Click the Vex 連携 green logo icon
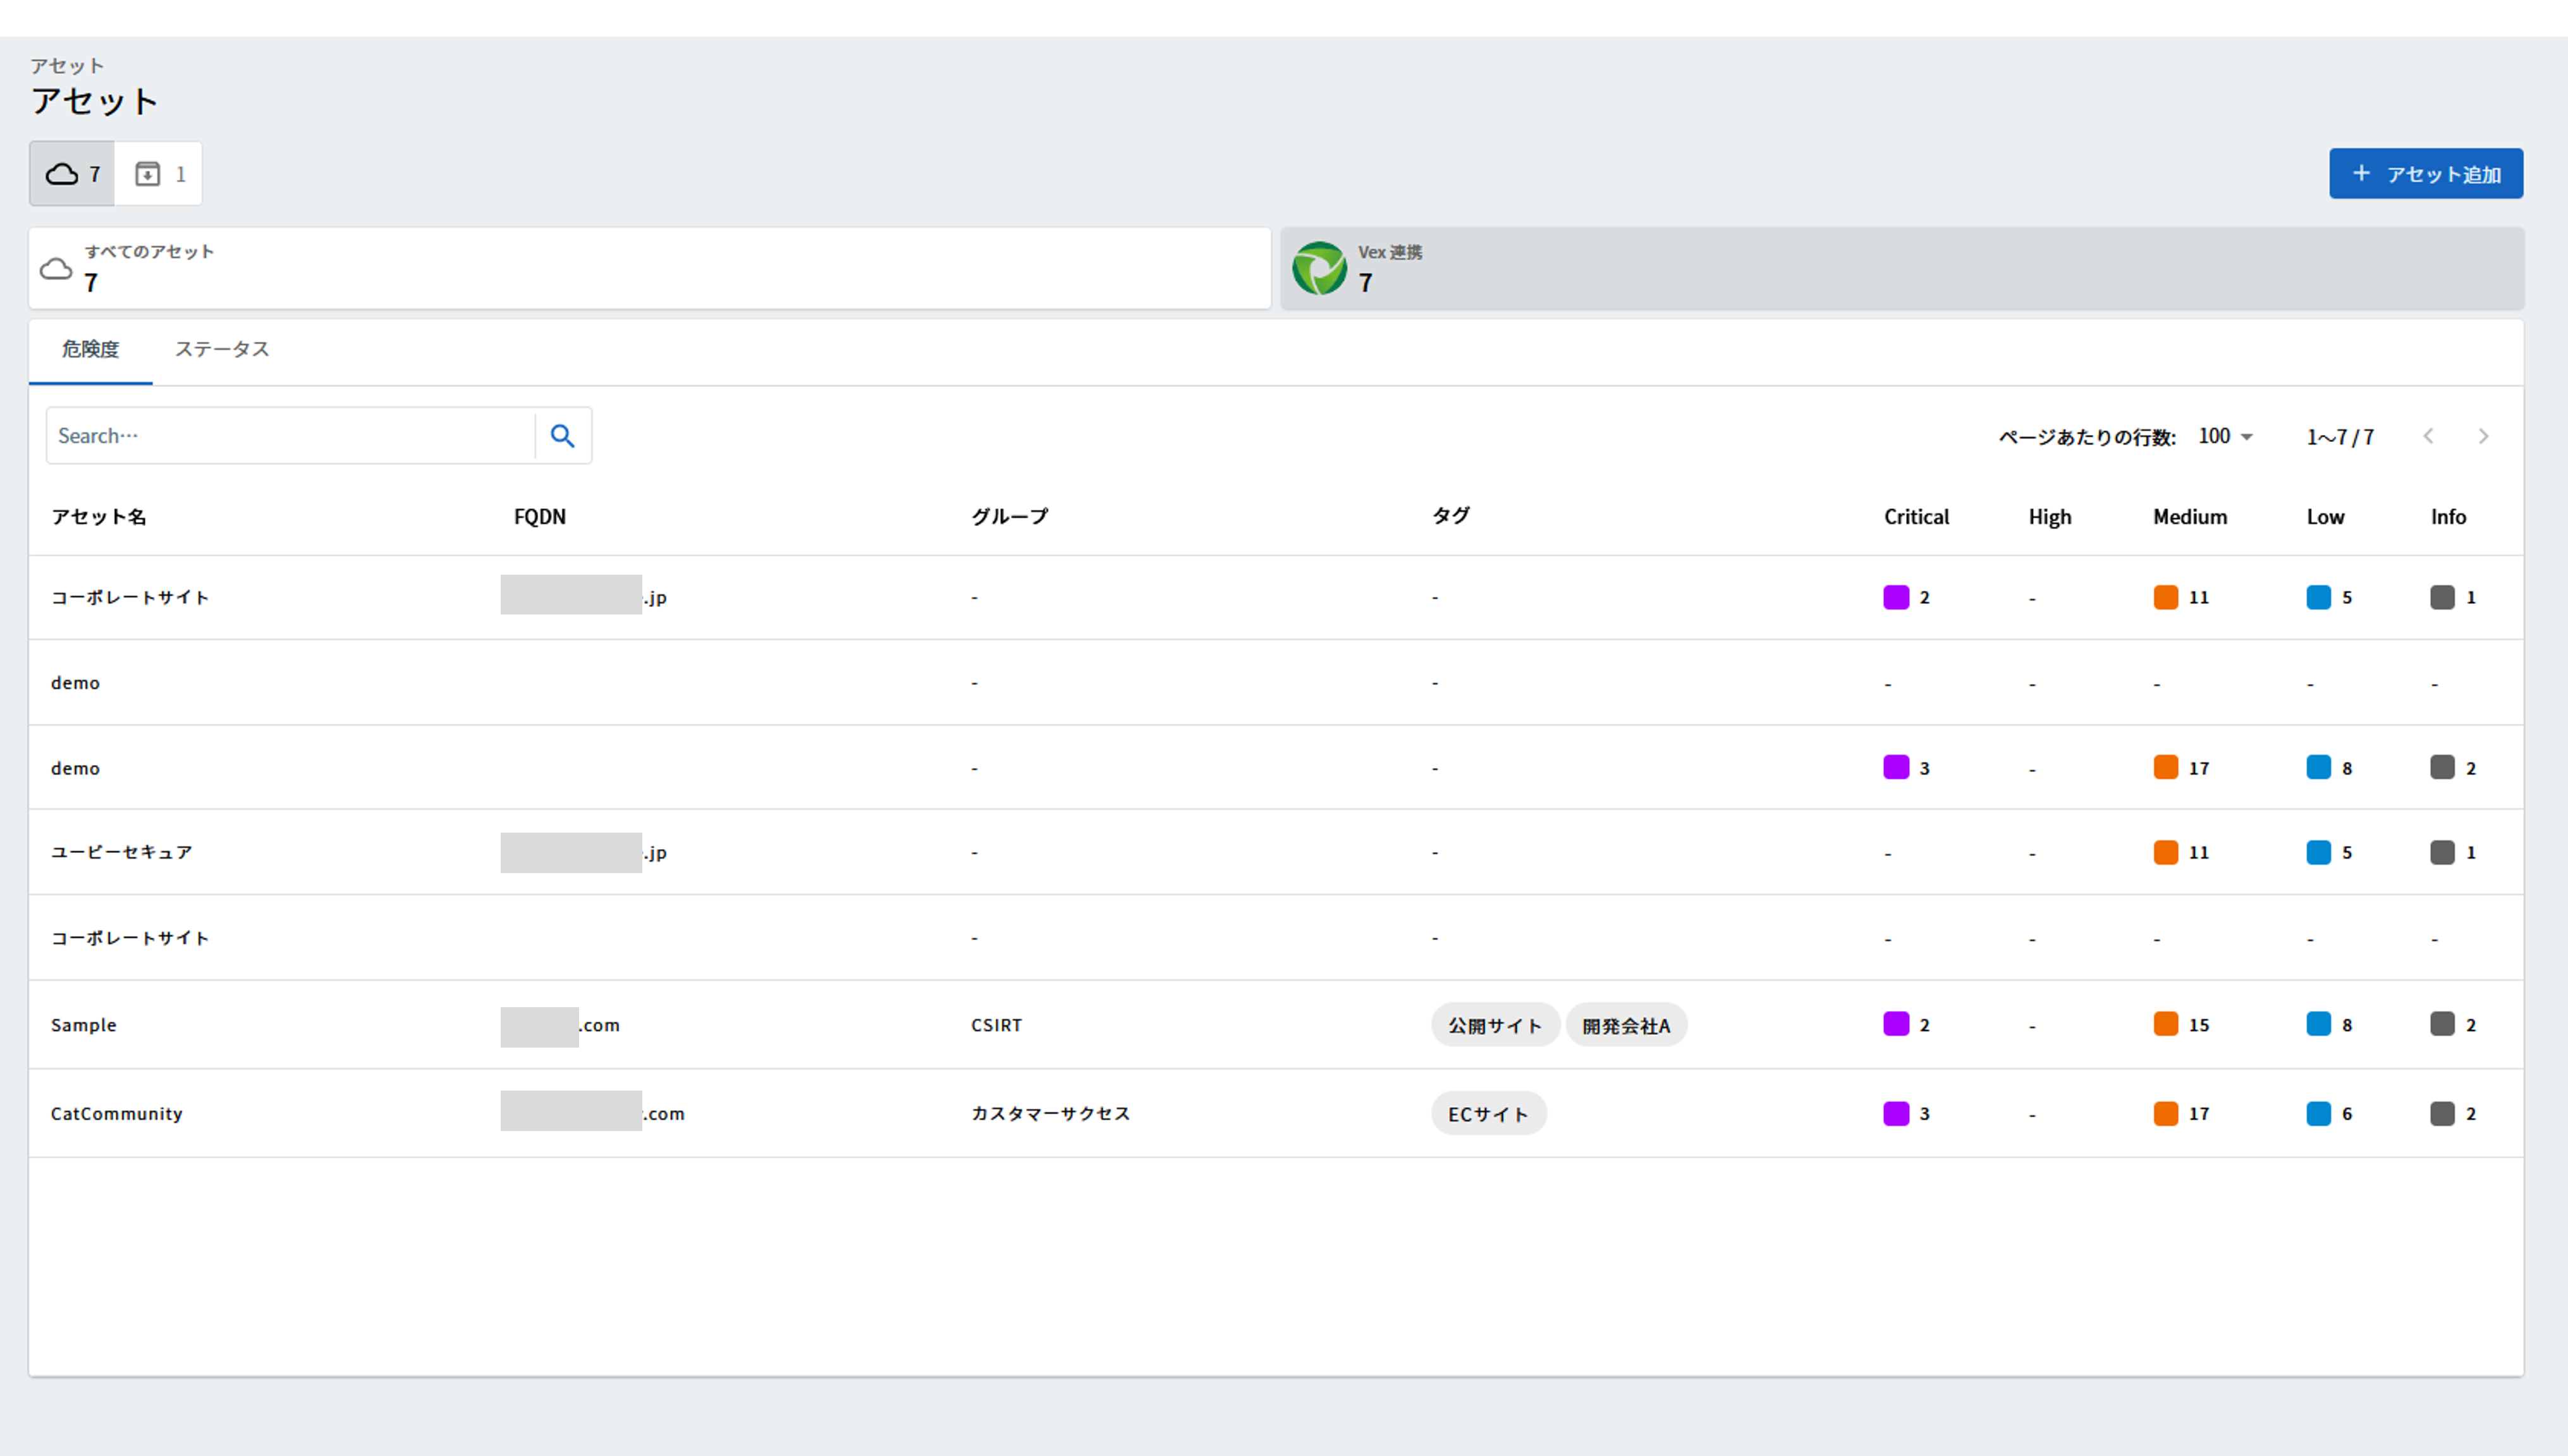The image size is (2568, 1456). click(1321, 268)
